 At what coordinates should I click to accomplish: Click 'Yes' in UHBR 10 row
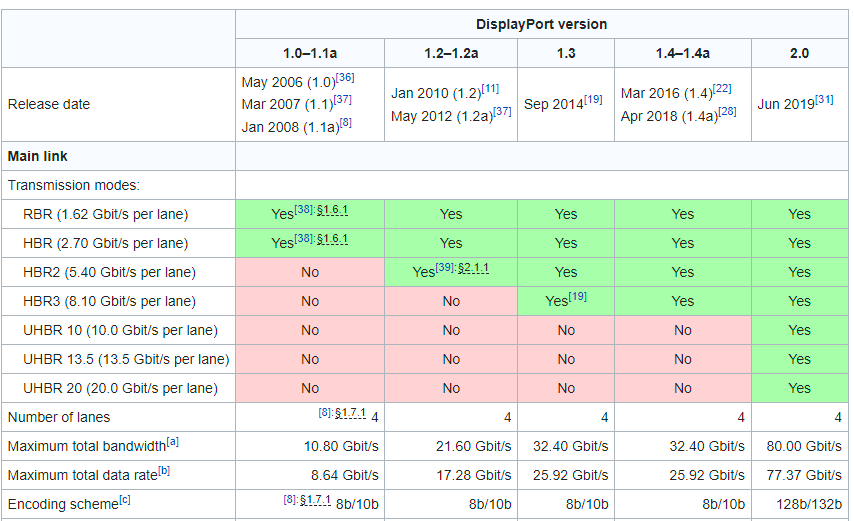pos(799,330)
